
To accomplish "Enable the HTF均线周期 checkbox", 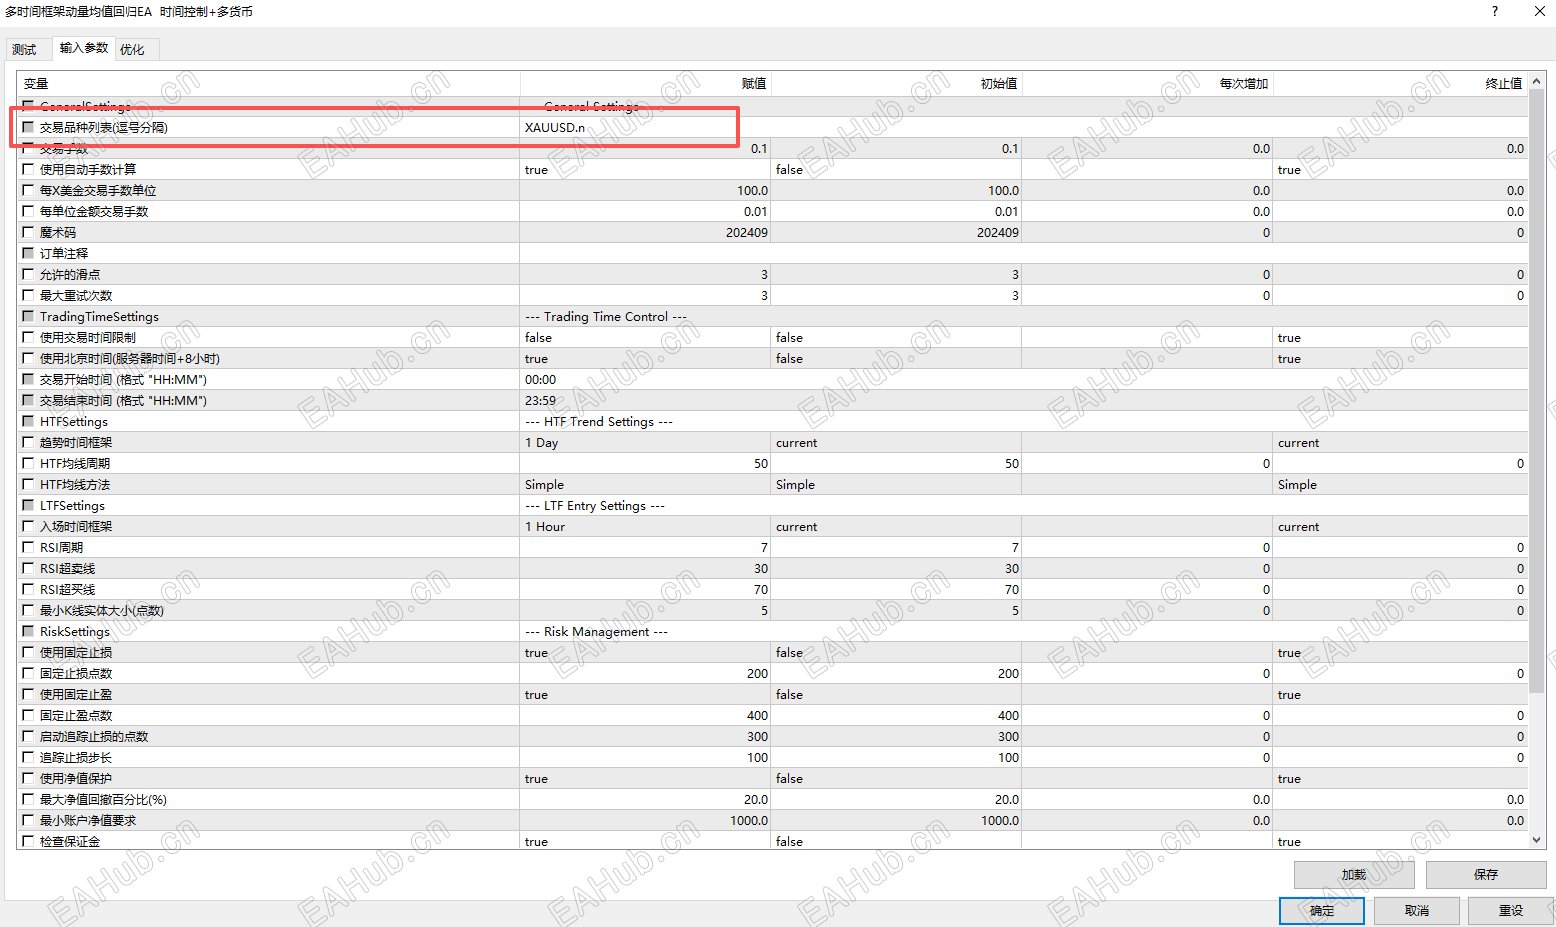I will 28,463.
